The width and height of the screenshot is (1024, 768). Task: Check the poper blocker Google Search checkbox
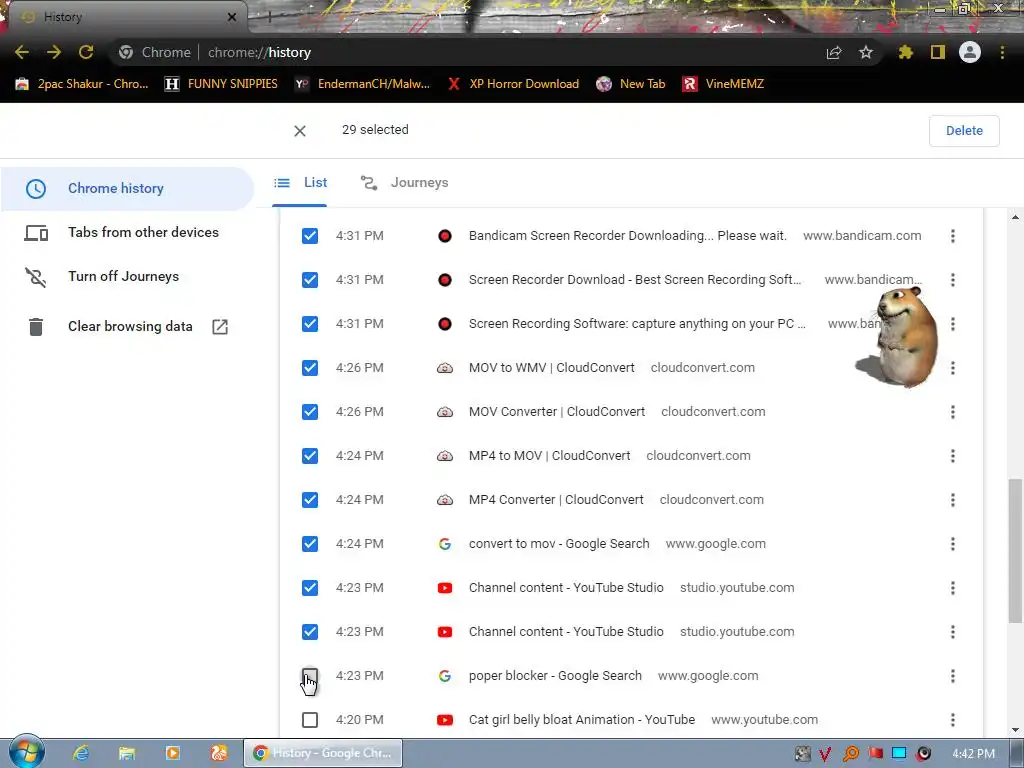310,676
